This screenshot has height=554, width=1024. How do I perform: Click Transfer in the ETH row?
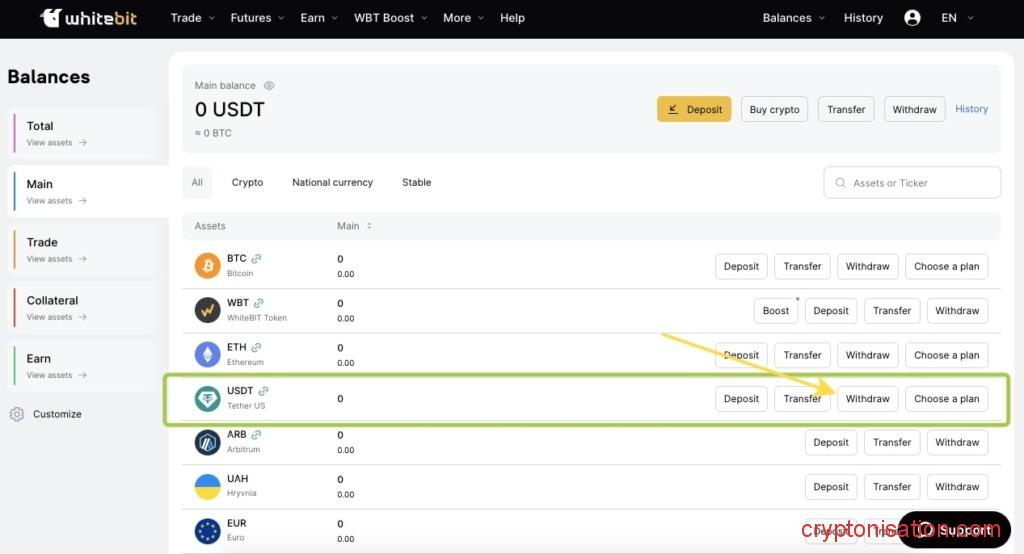tap(802, 355)
